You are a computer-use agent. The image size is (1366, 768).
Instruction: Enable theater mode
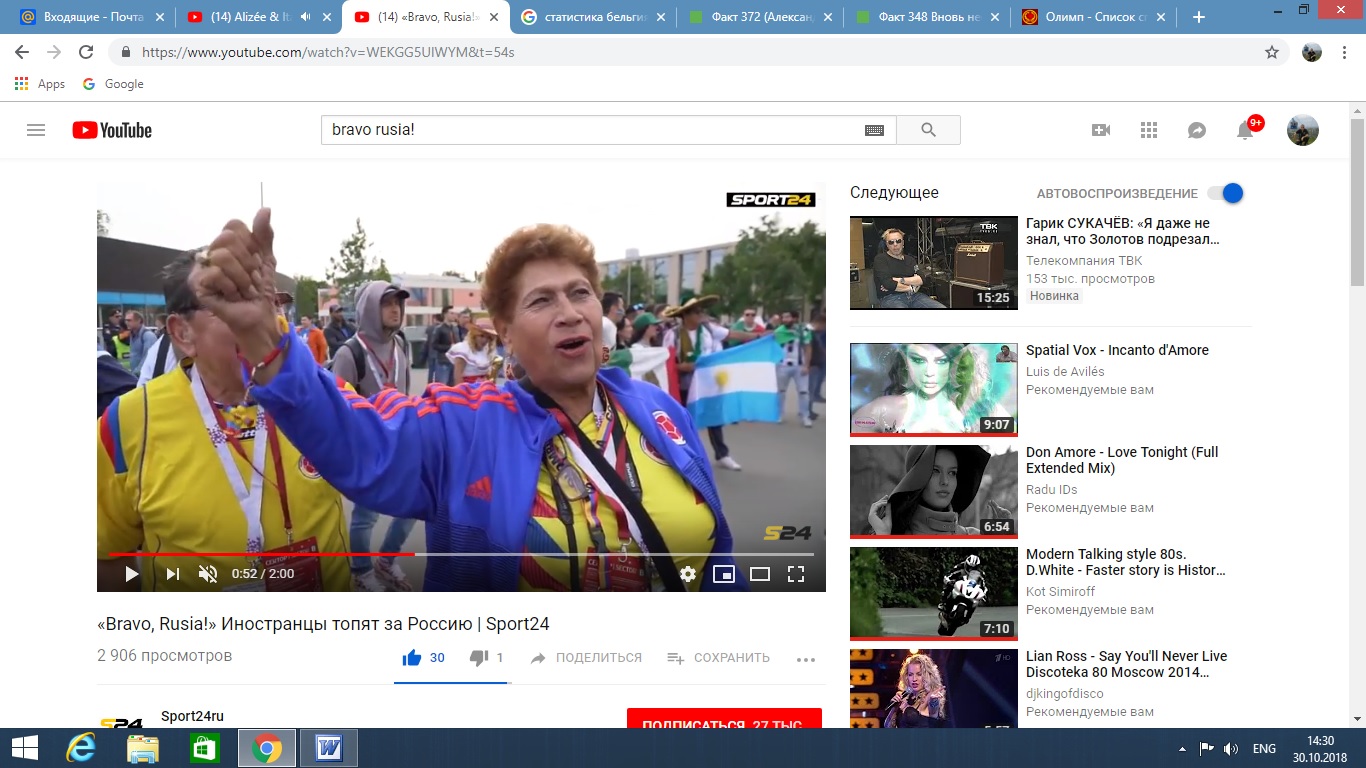[x=760, y=574]
